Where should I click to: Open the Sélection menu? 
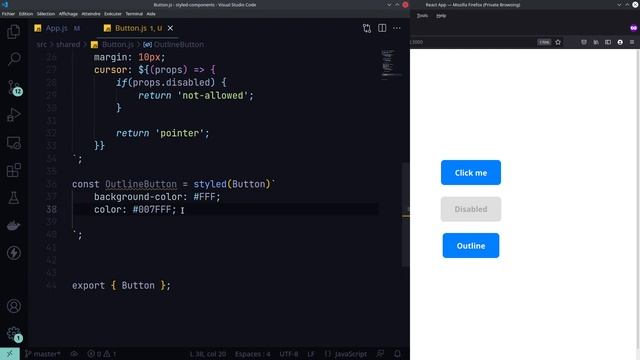tap(46, 14)
